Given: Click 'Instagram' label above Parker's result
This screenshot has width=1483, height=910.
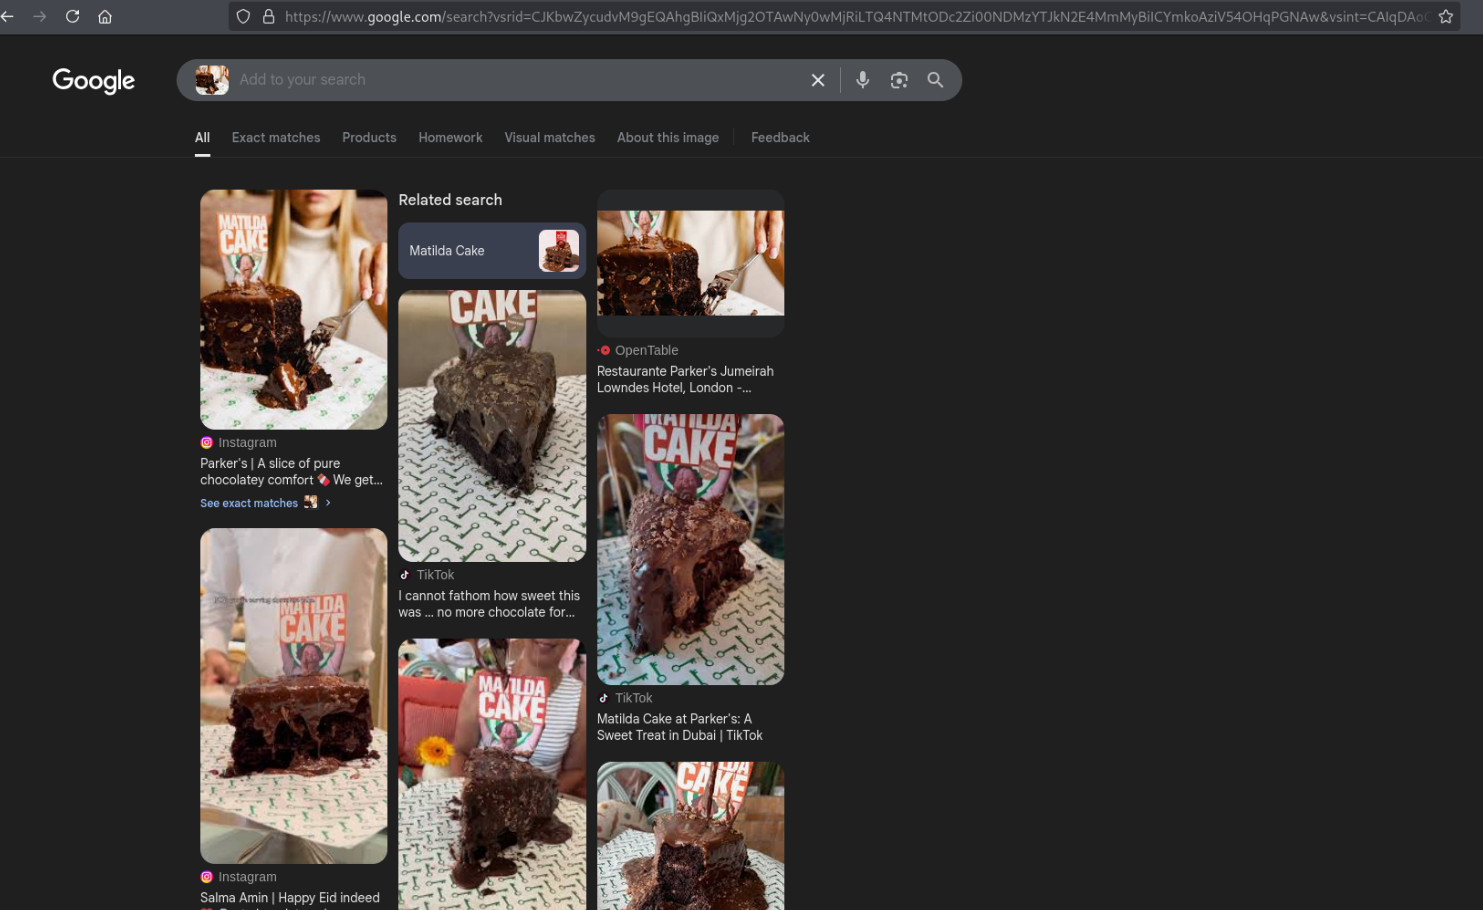Looking at the screenshot, I should coord(247,443).
